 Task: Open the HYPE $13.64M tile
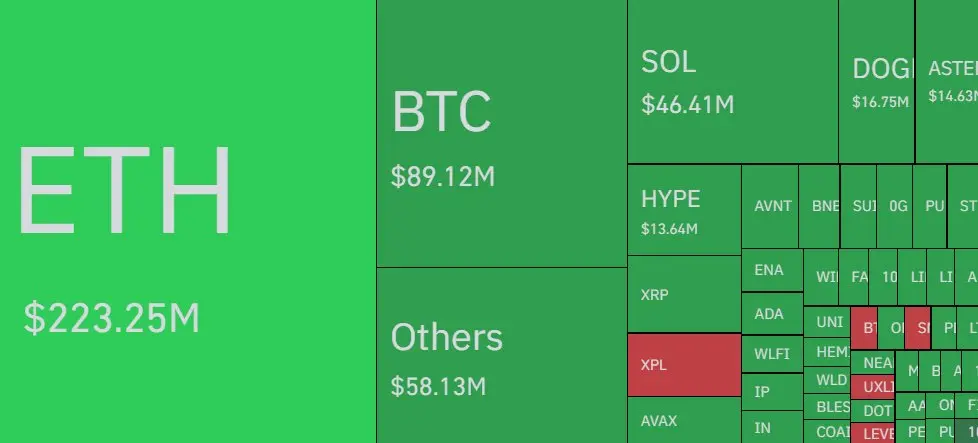[684, 210]
